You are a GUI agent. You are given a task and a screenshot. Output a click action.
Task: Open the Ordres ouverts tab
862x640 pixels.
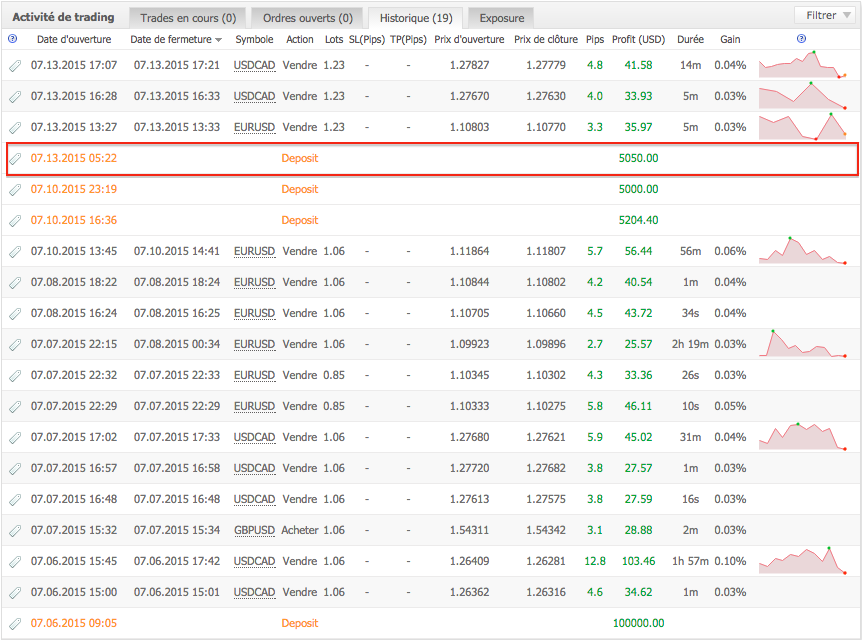[307, 18]
